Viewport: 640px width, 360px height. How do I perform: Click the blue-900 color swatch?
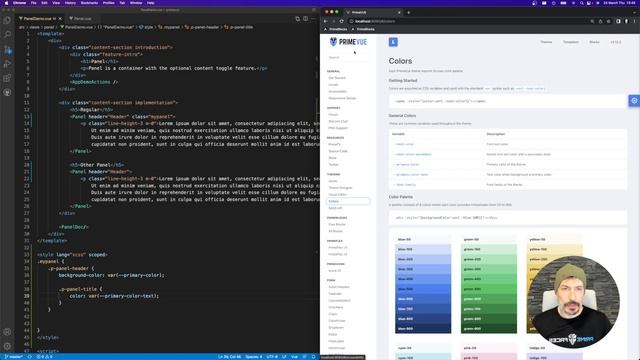[x=423, y=329]
